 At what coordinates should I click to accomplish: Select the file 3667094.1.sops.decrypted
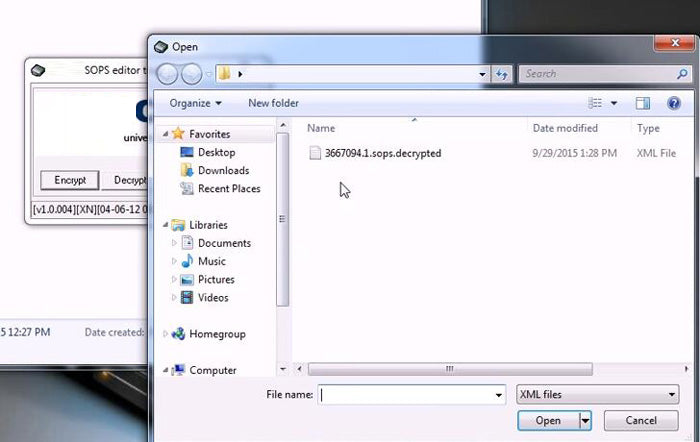[383, 153]
